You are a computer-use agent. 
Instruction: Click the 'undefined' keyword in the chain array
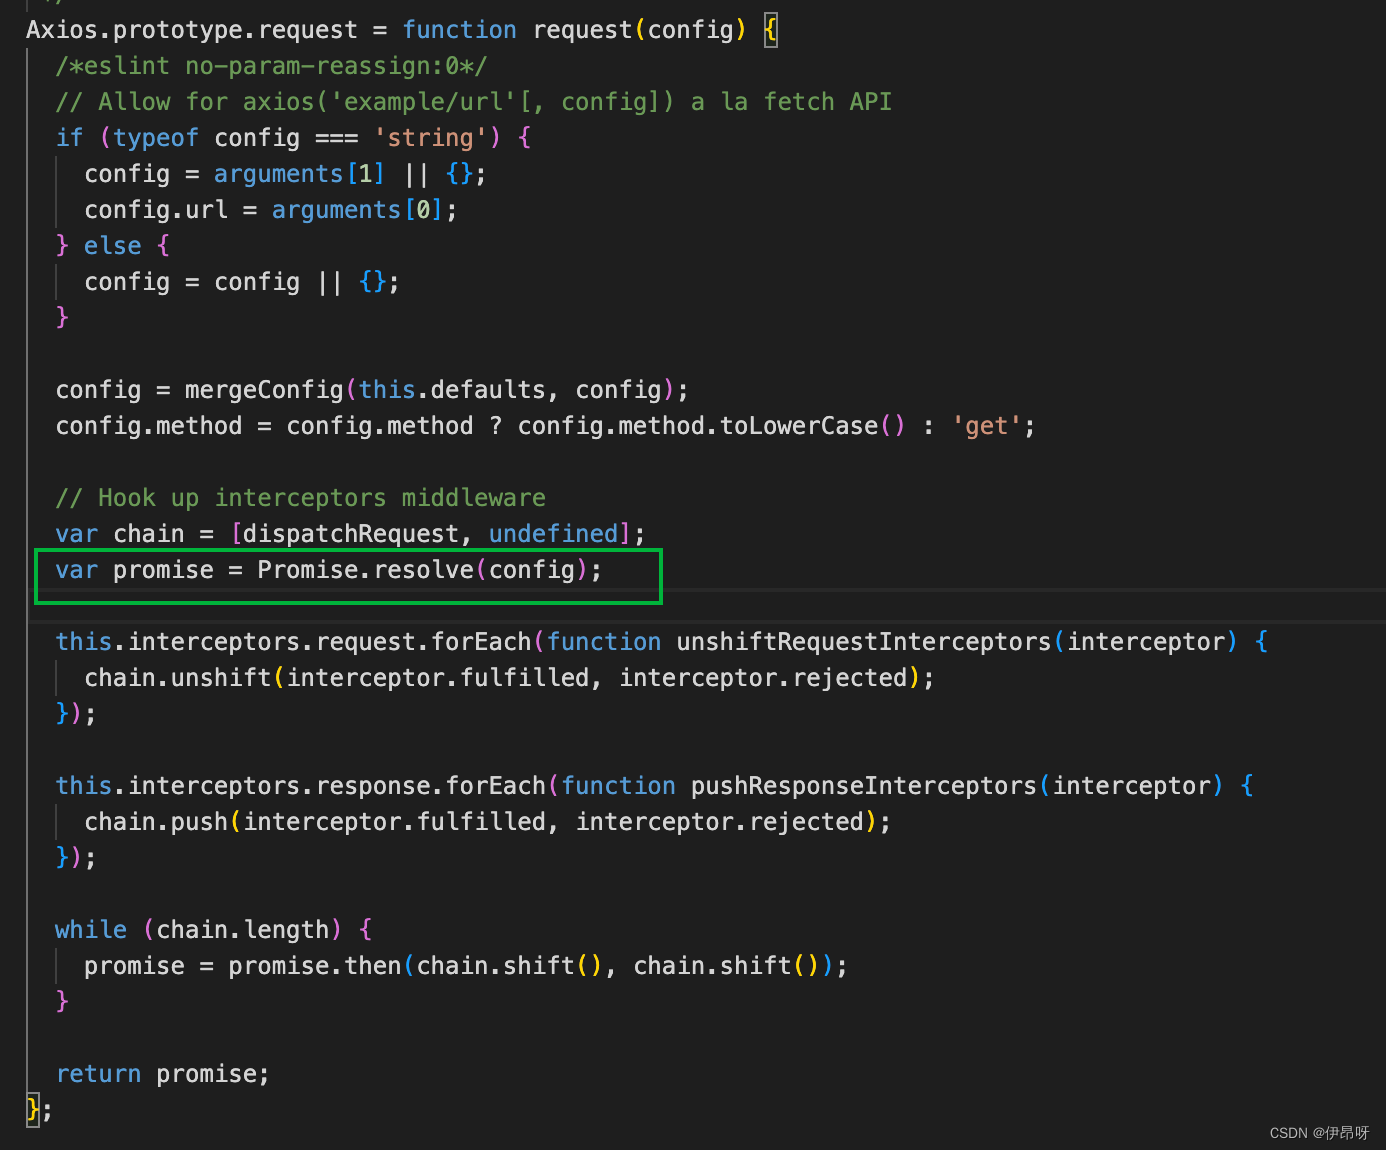click(553, 534)
